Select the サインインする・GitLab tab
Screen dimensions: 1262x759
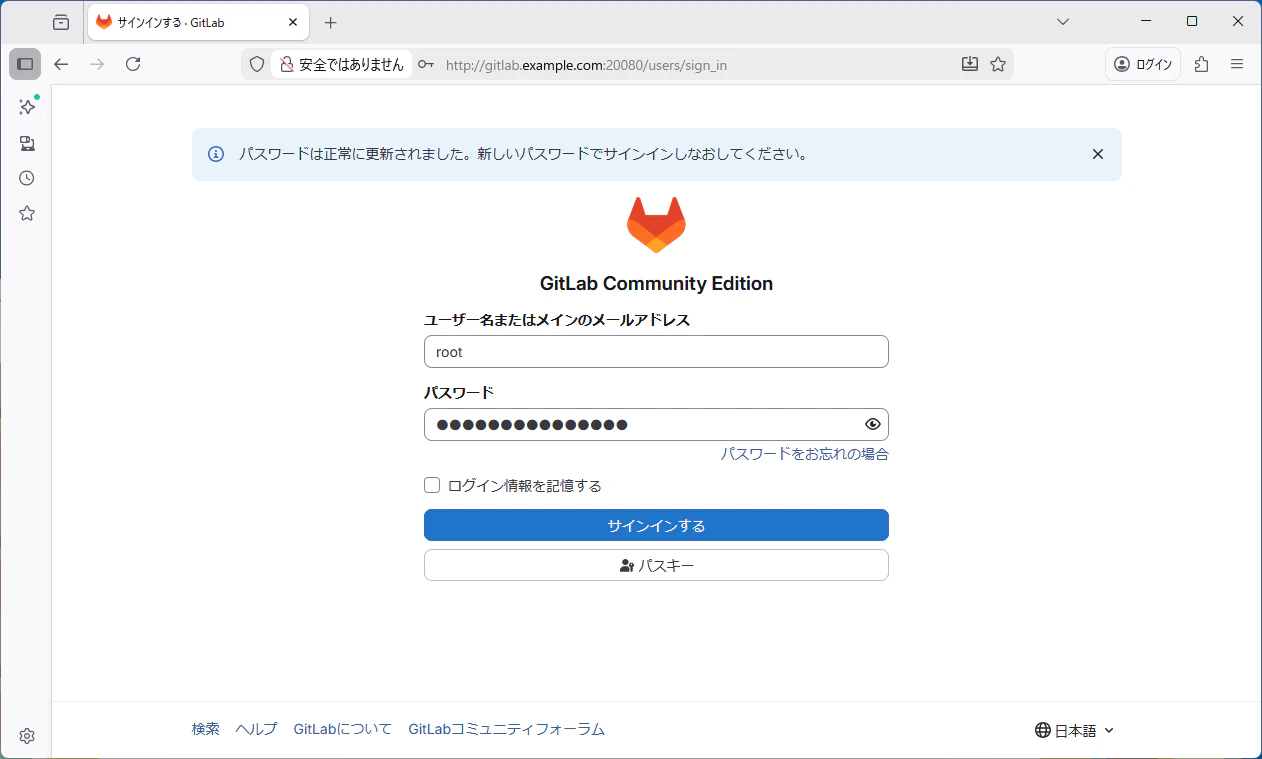coord(198,22)
